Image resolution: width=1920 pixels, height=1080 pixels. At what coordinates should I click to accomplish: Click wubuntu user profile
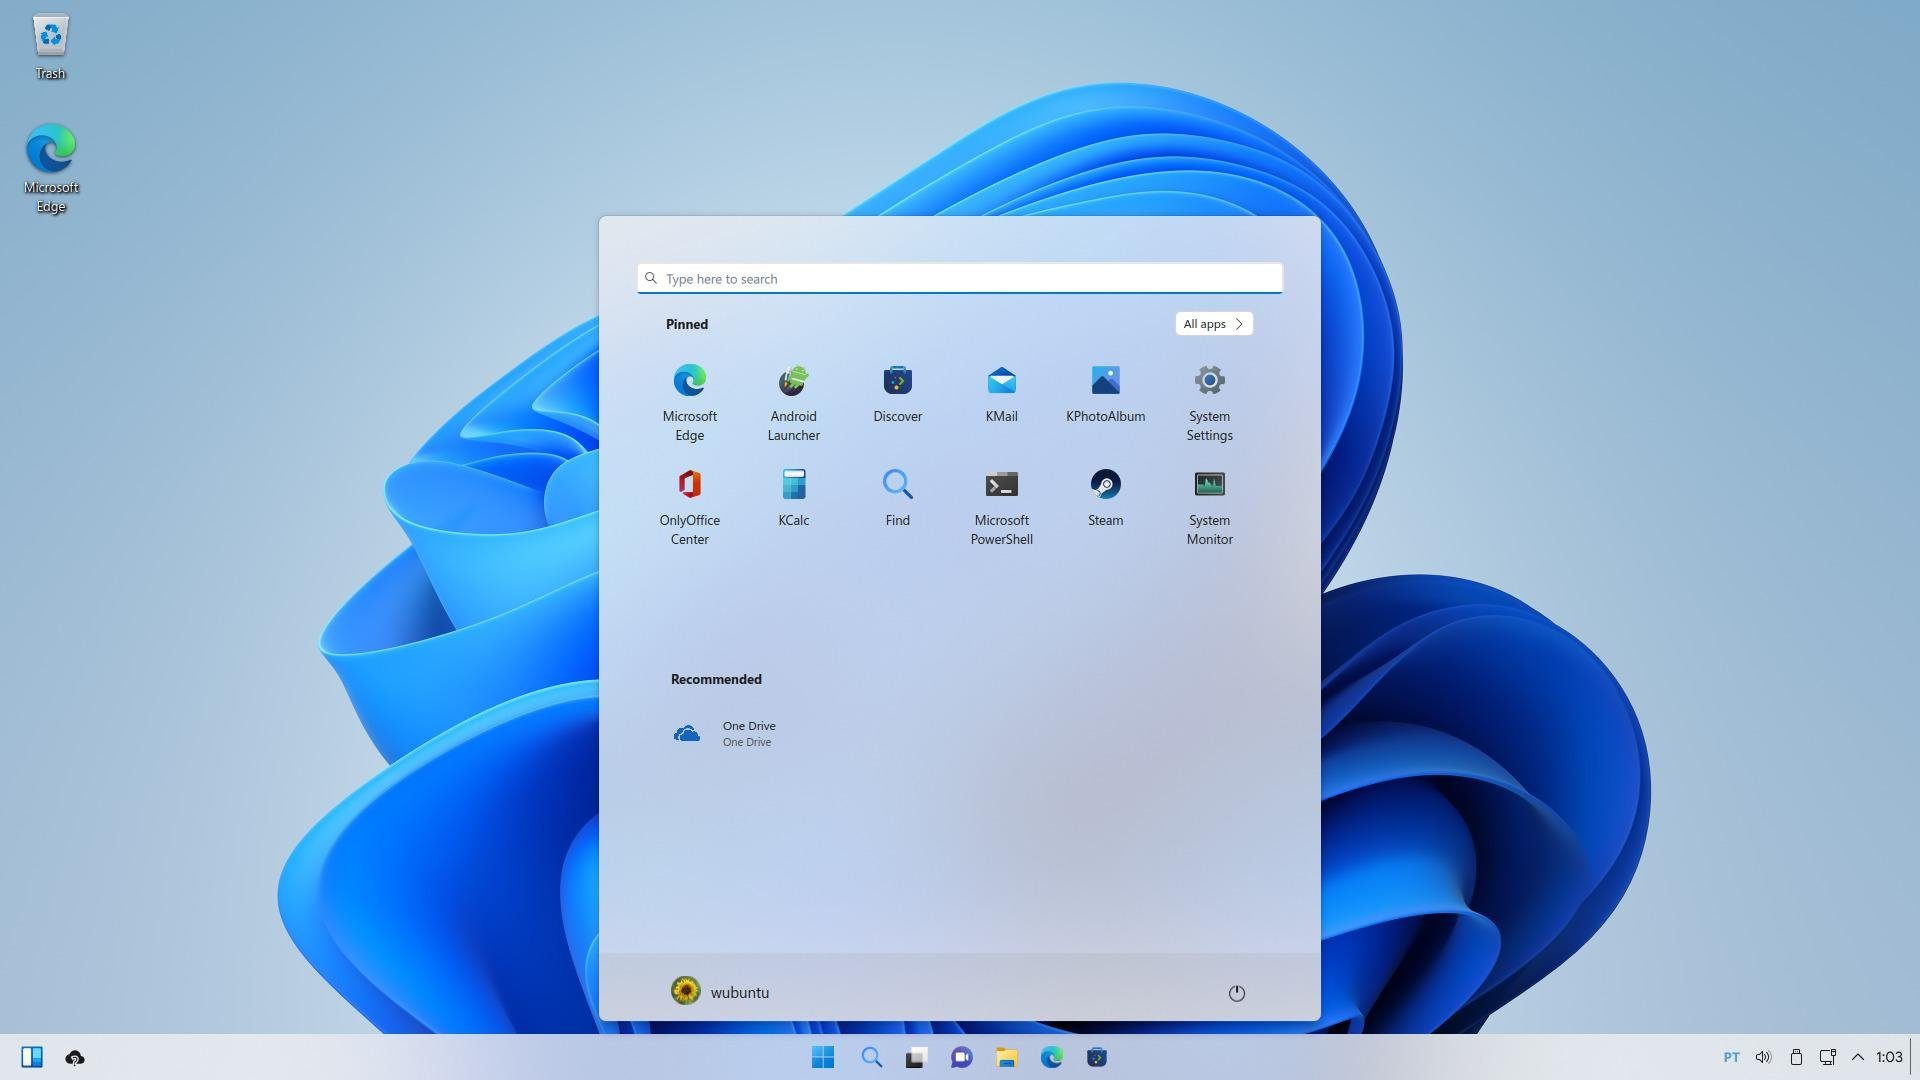(x=719, y=992)
